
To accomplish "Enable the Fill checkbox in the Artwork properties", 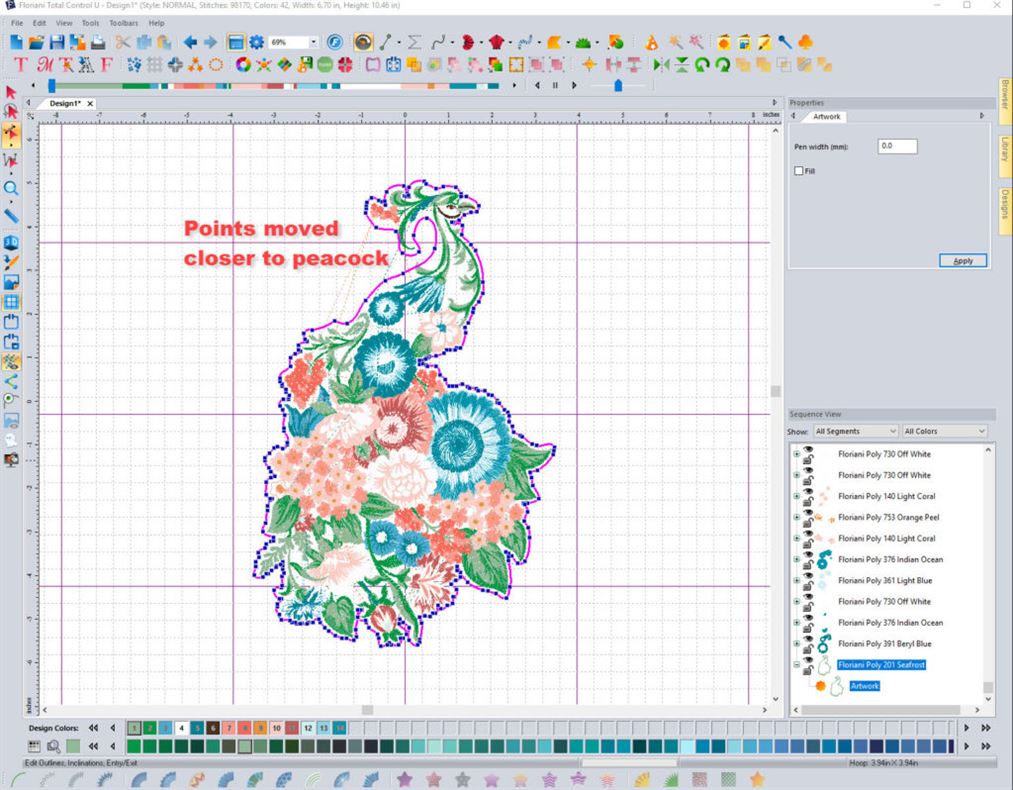I will point(800,171).
